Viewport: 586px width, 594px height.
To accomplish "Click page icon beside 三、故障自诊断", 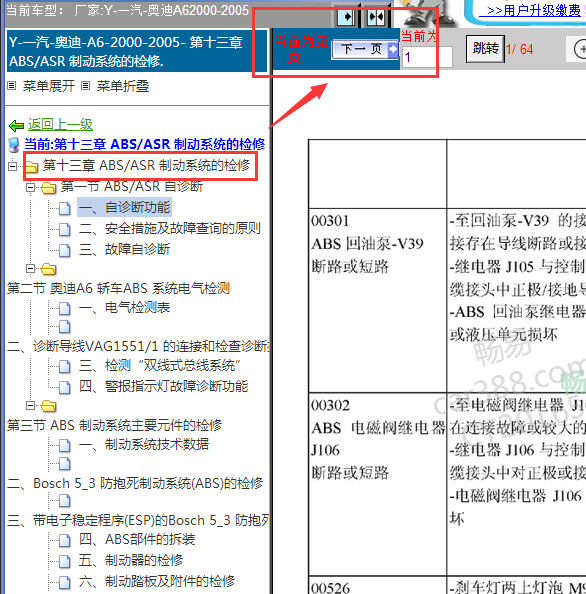I will (64, 250).
